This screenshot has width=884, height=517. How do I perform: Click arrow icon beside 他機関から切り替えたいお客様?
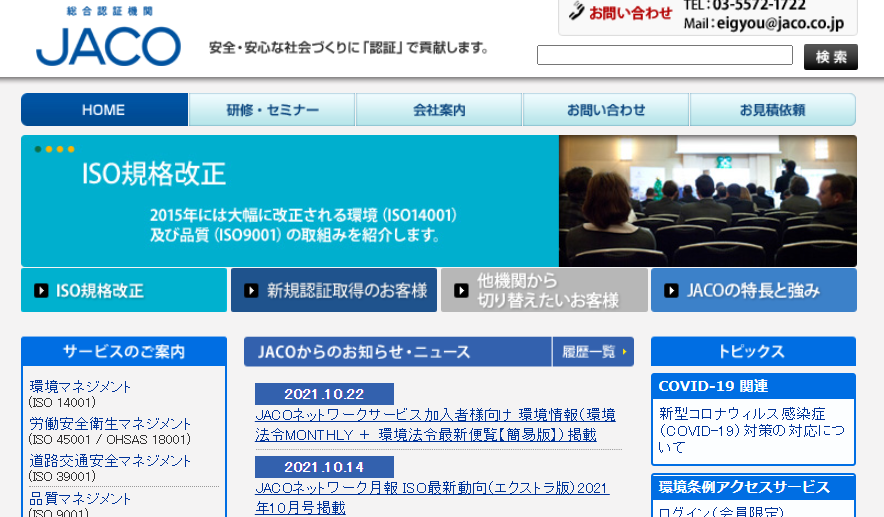(x=461, y=290)
